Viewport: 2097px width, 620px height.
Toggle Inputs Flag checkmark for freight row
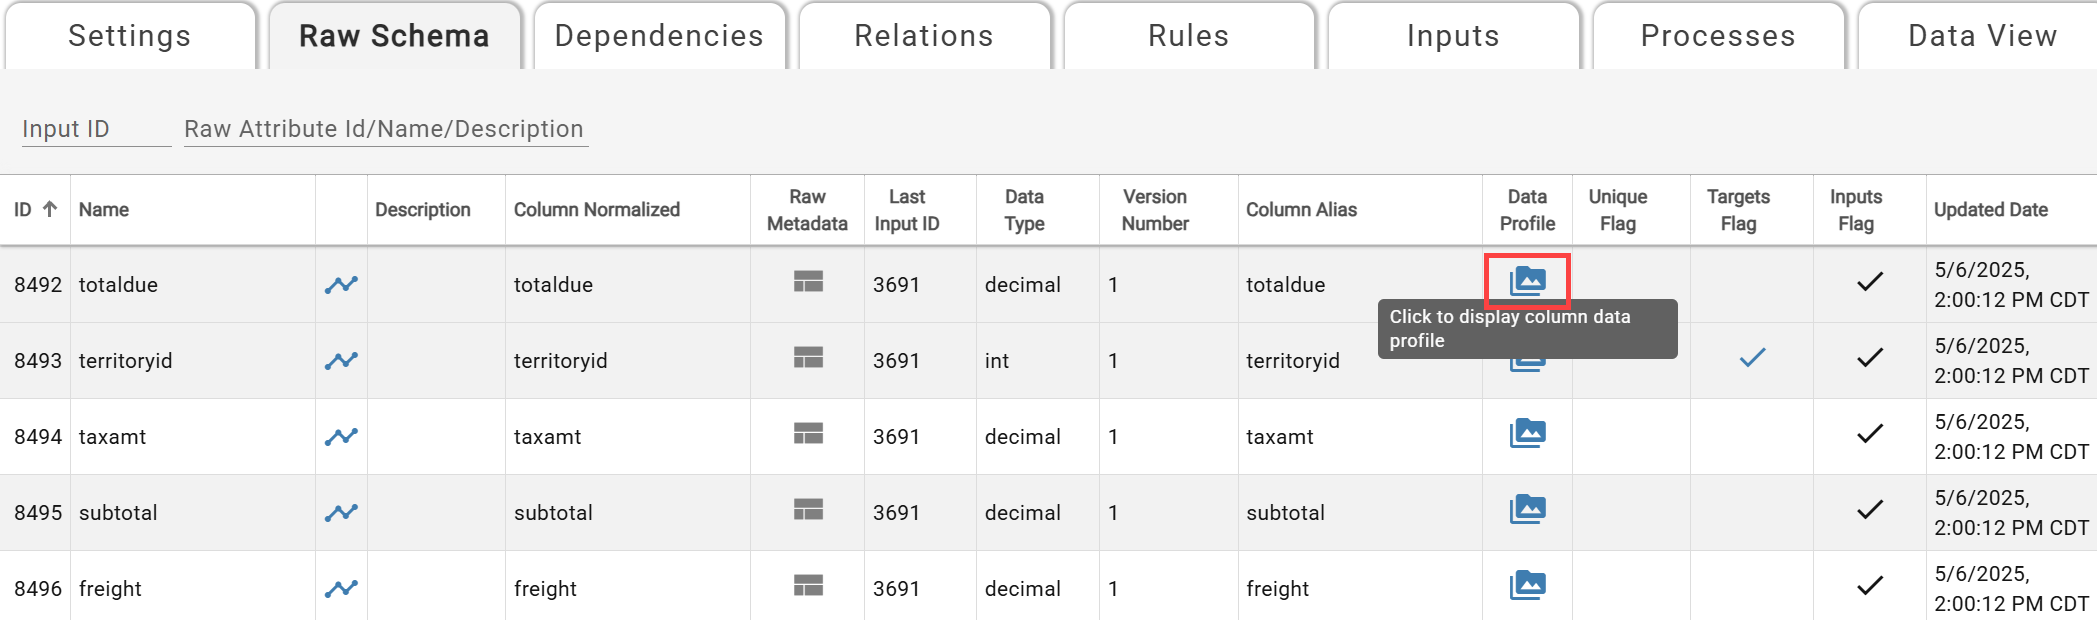click(x=1870, y=586)
